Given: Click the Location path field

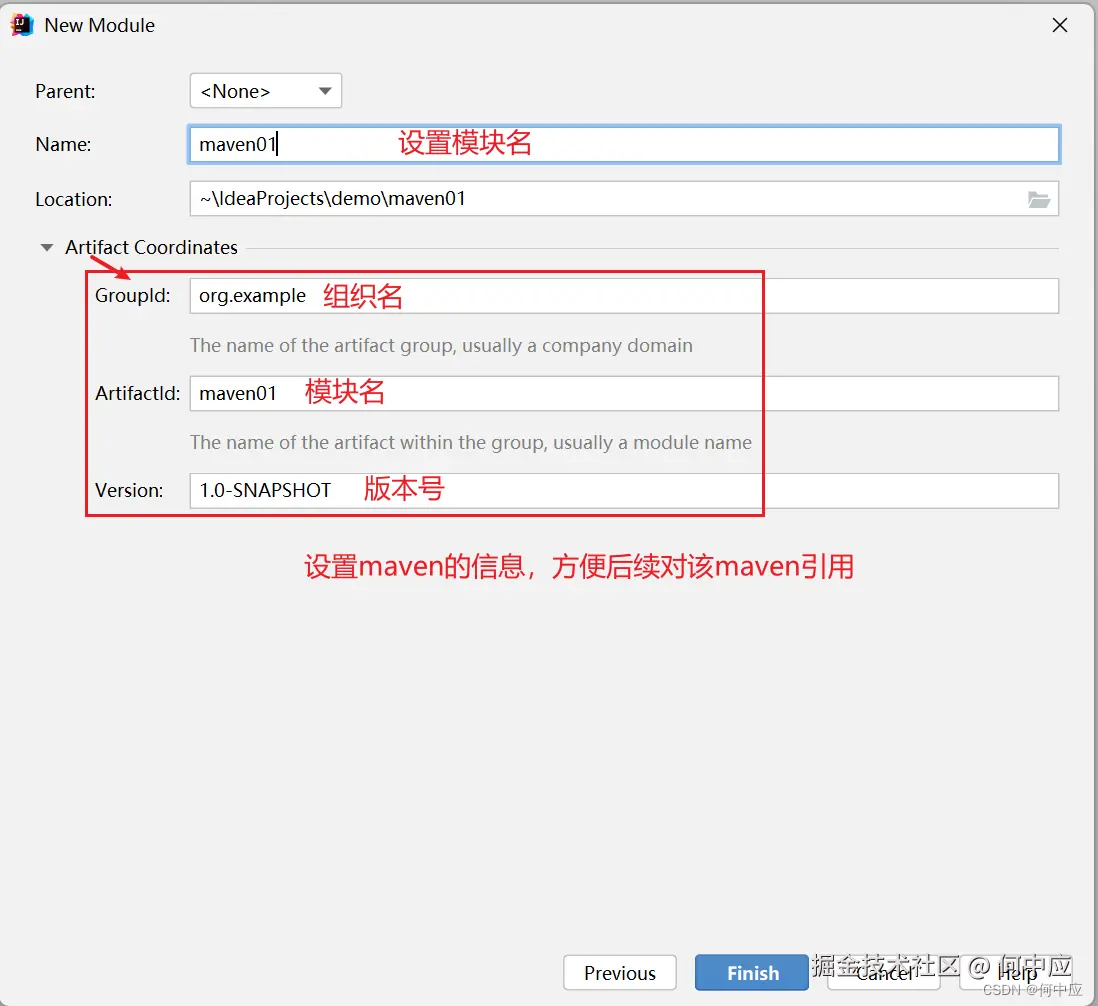Looking at the screenshot, I should tap(624, 199).
